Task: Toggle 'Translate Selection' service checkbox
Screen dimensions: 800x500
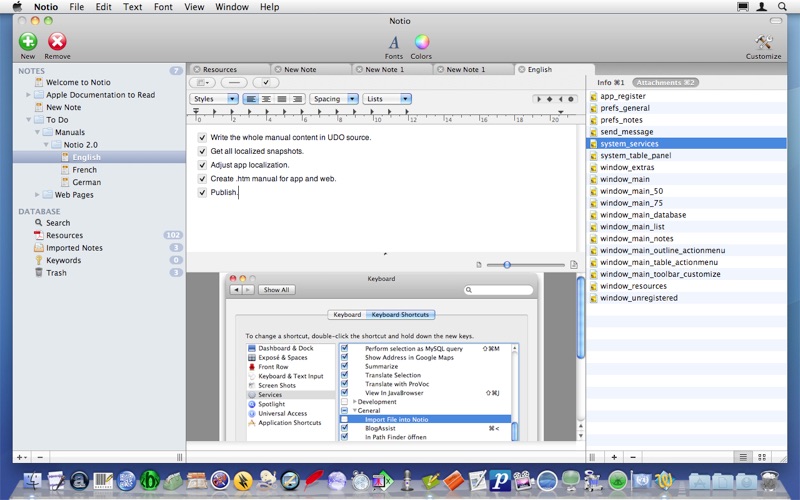Action: 344,375
